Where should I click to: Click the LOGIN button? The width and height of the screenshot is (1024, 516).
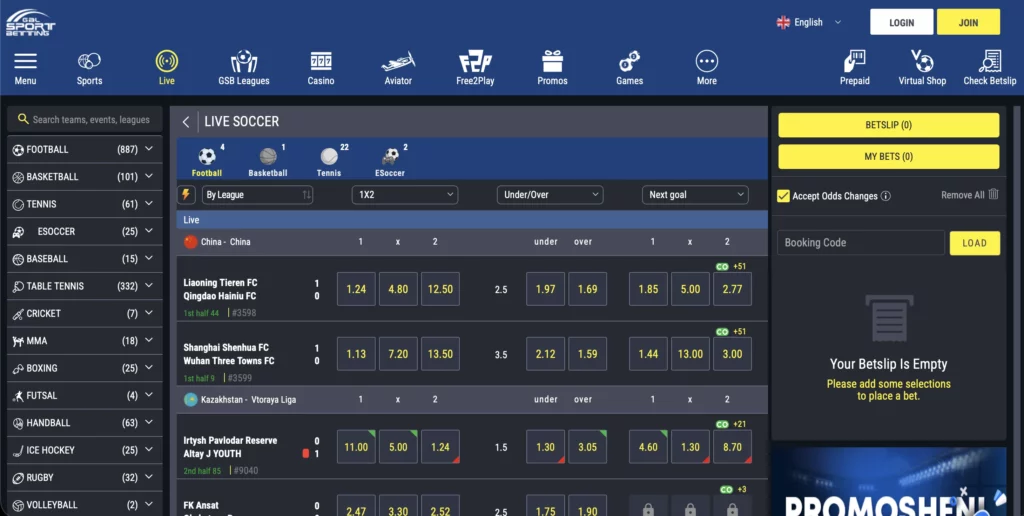[x=901, y=22]
